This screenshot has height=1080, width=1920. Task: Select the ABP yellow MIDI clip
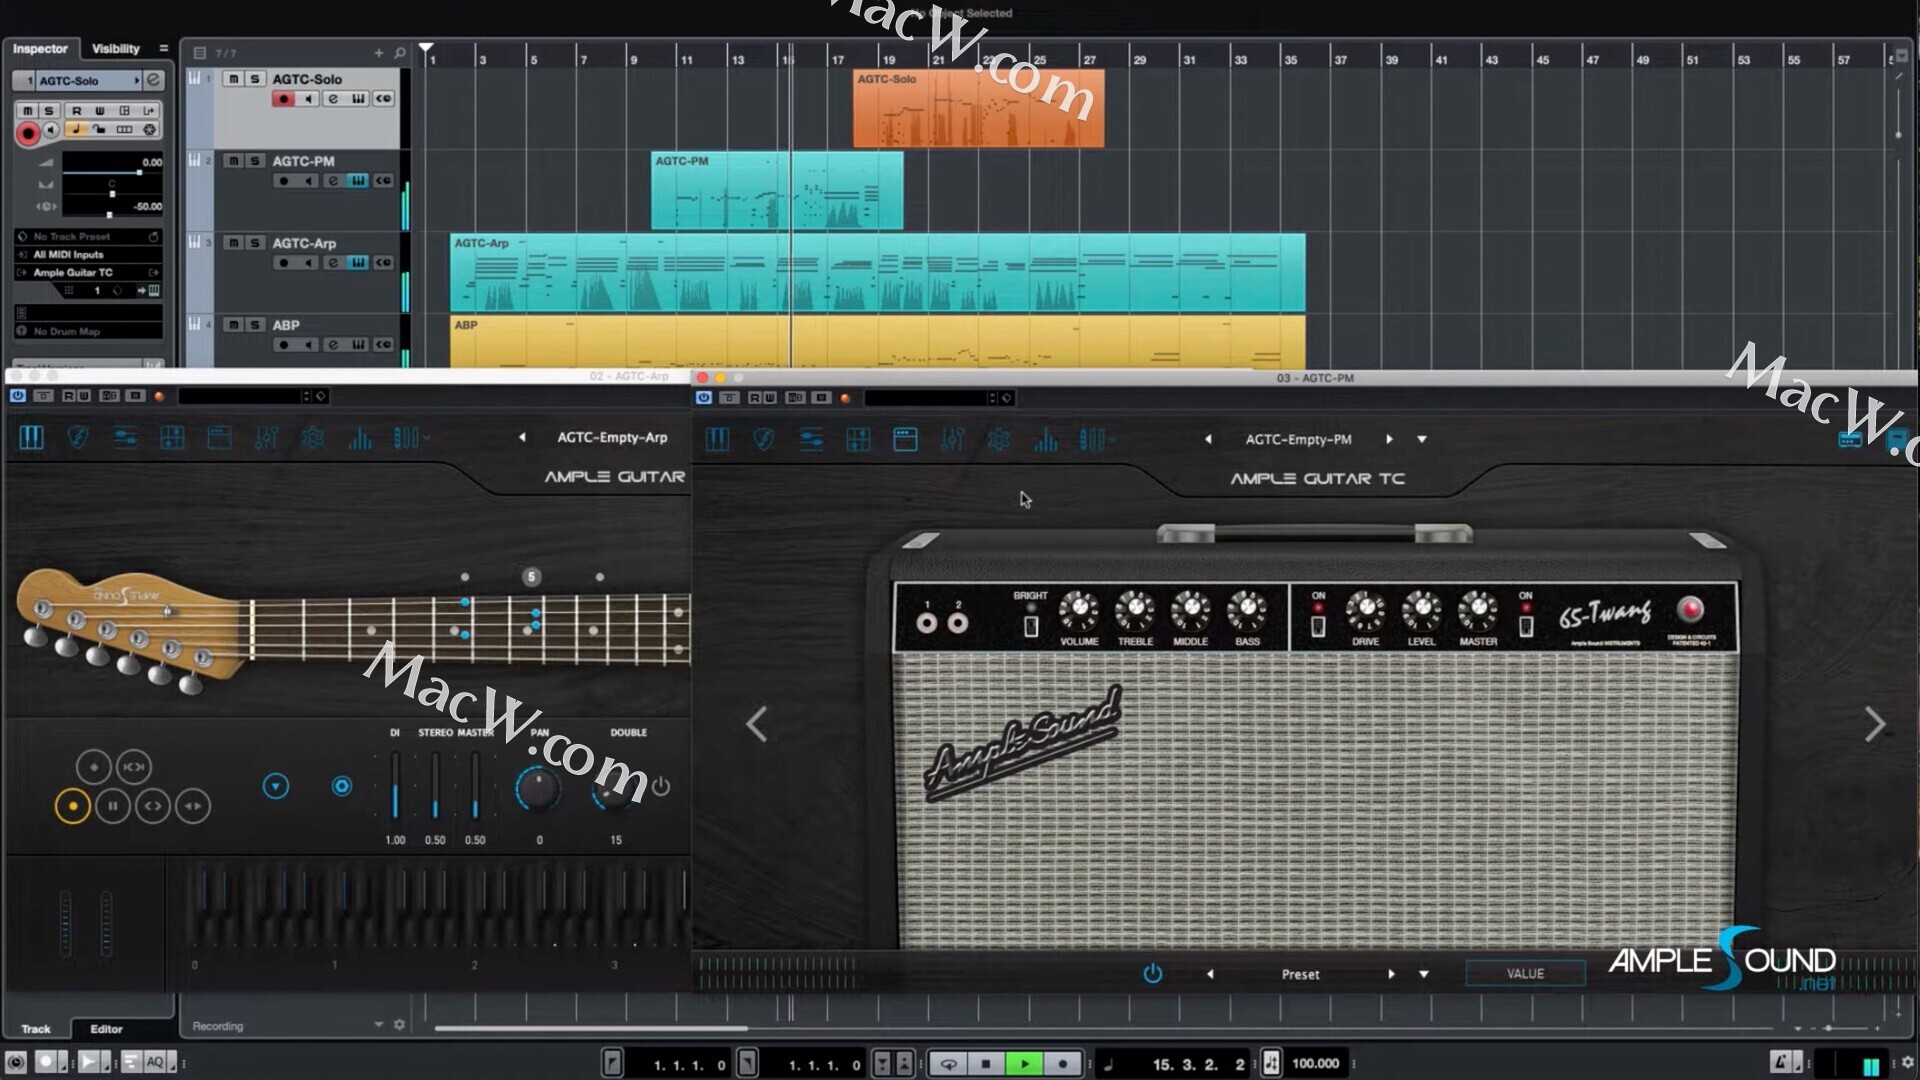click(x=877, y=343)
